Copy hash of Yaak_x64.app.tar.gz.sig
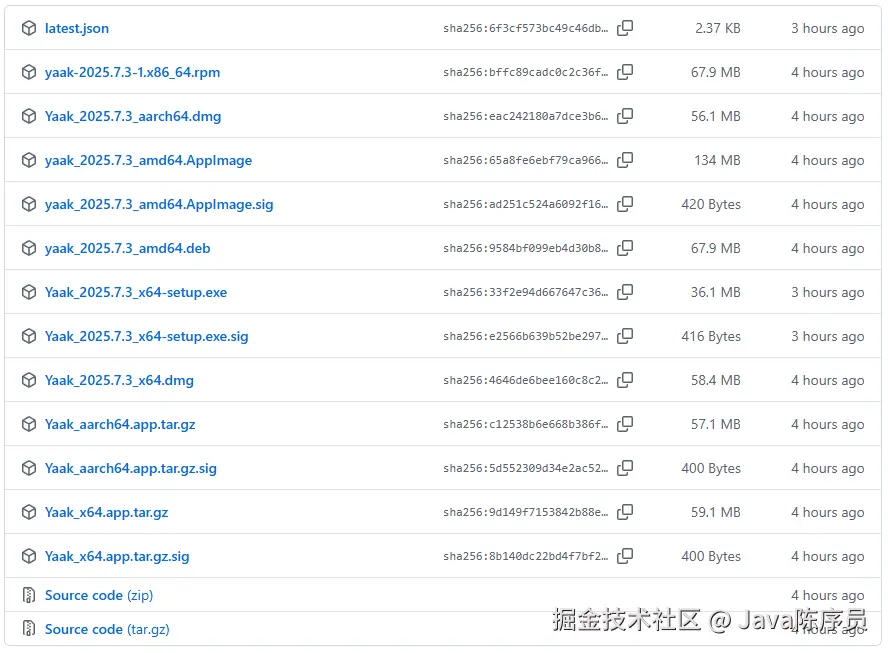 625,556
